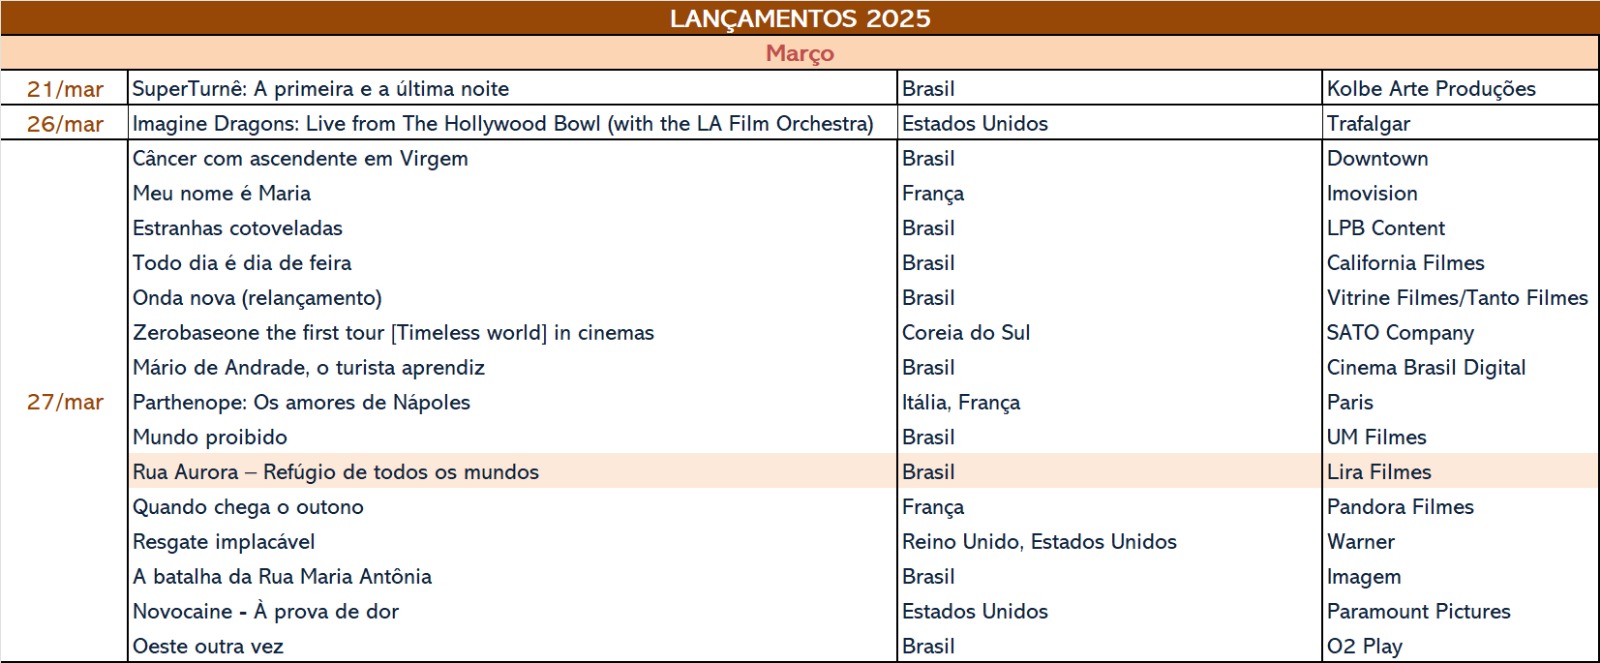Screen dimensions: 1600x663
Task: Select 'Reino Unido, Estados Unidos' cell
Action: [x=1039, y=542]
